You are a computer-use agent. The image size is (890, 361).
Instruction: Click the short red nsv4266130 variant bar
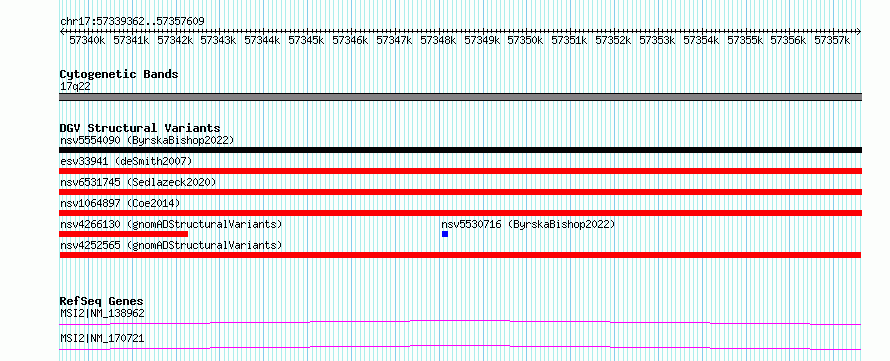click(124, 234)
